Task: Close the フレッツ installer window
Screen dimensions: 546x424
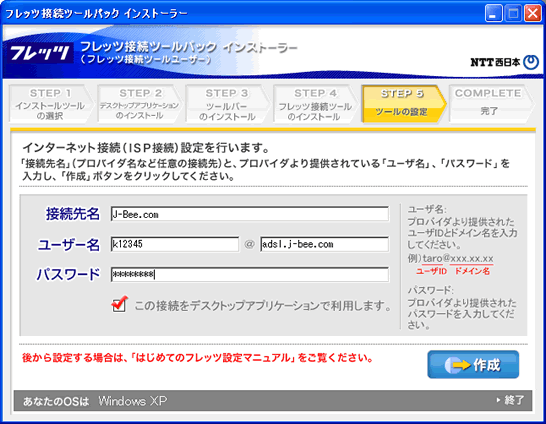Action: click(x=533, y=14)
